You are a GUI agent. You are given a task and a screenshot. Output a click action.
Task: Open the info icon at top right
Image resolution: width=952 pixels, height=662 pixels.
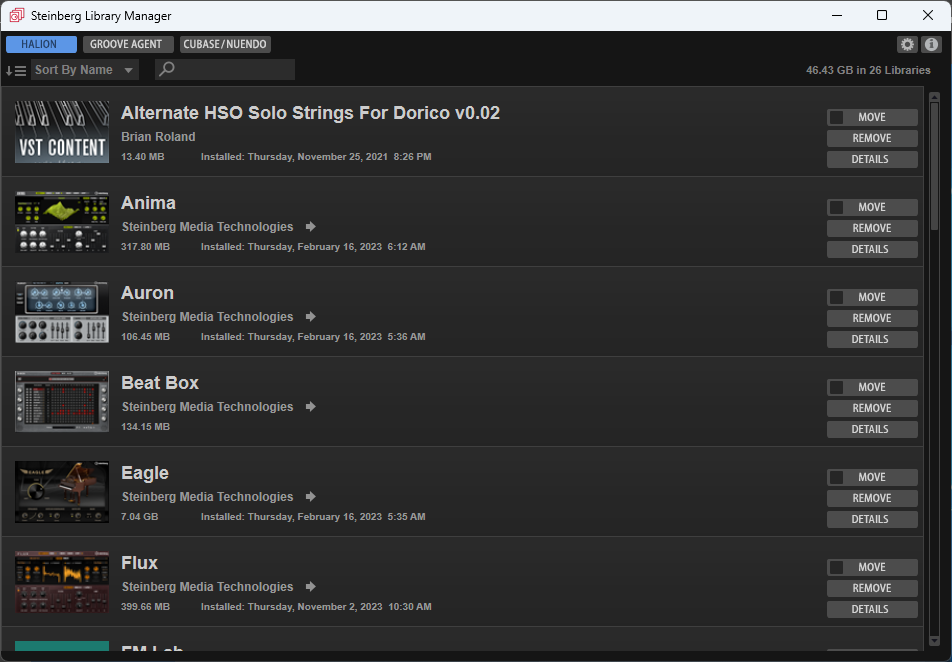tap(931, 44)
